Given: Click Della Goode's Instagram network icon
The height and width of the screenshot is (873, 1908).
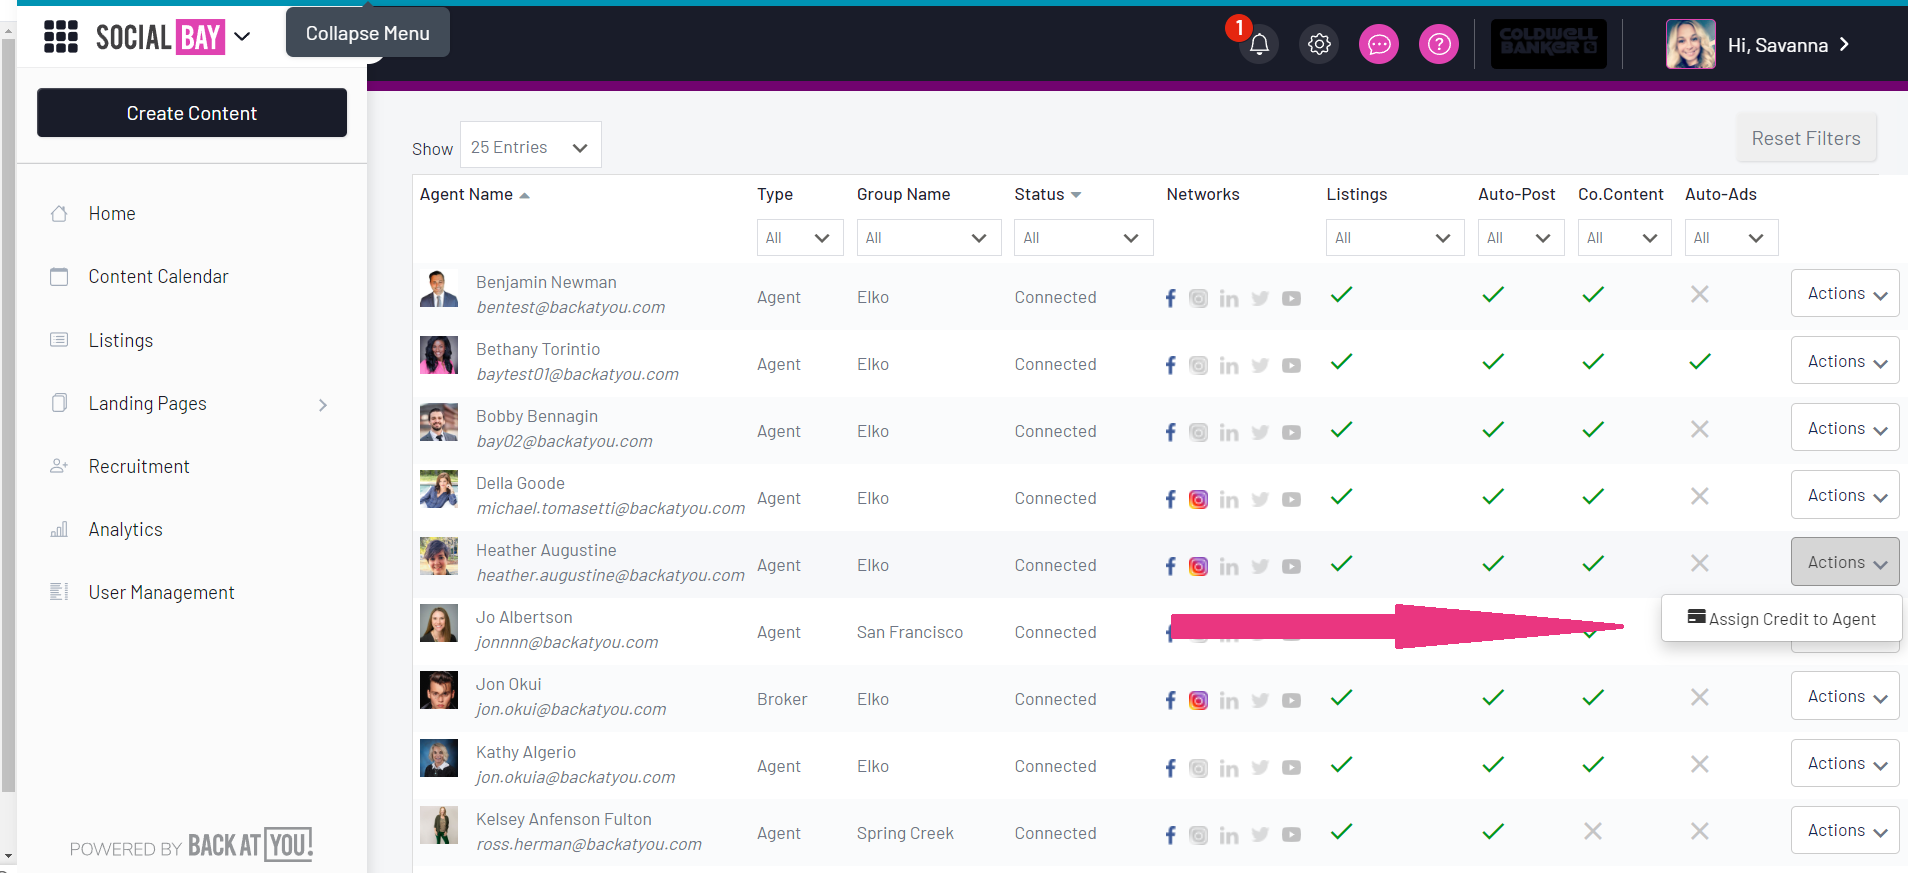Looking at the screenshot, I should pos(1198,499).
